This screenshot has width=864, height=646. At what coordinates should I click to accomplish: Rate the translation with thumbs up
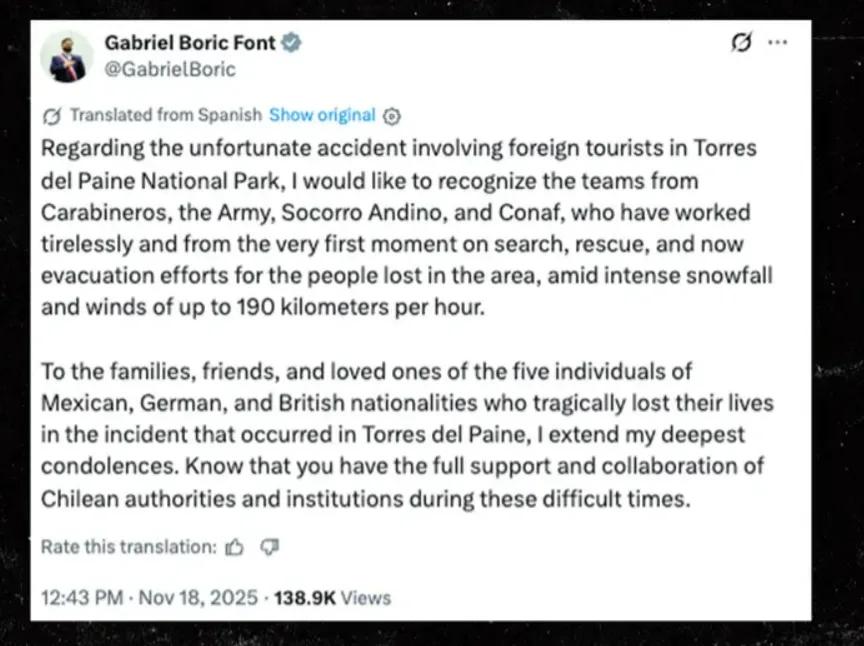coord(235,547)
